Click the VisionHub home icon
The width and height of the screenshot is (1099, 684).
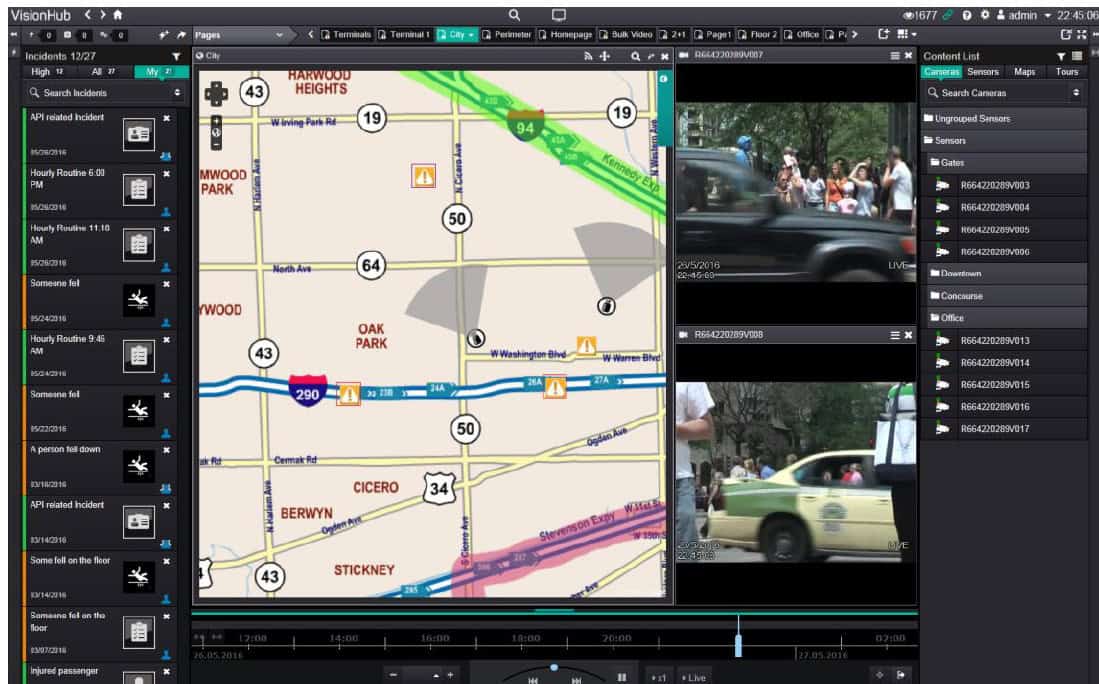pyautogui.click(x=118, y=15)
